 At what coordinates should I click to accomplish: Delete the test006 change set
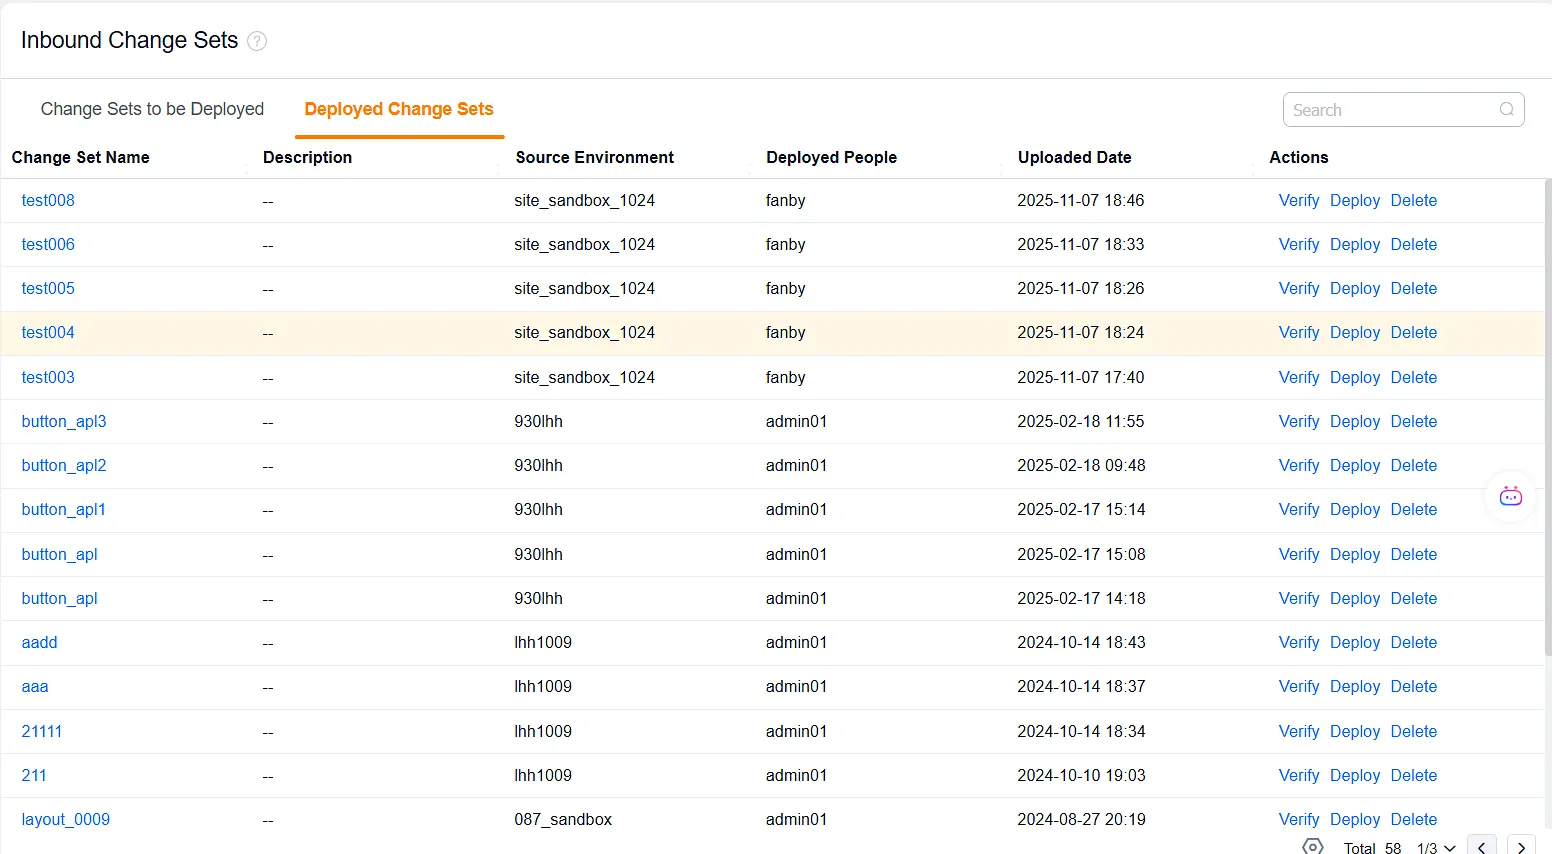point(1414,244)
